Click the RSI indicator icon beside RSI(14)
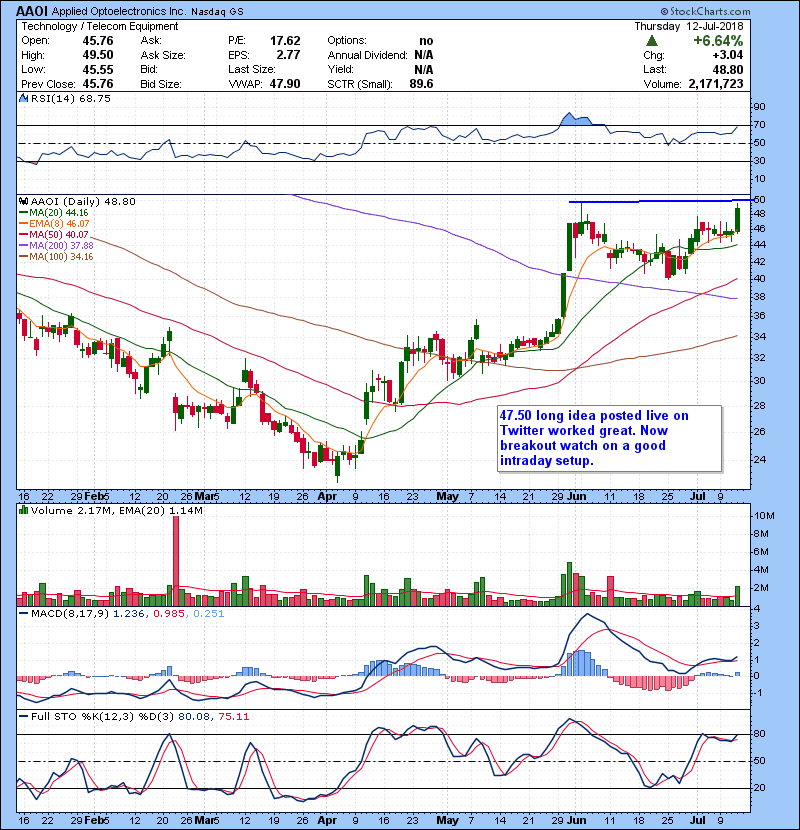Image resolution: width=800 pixels, height=830 pixels. pyautogui.click(x=23, y=98)
